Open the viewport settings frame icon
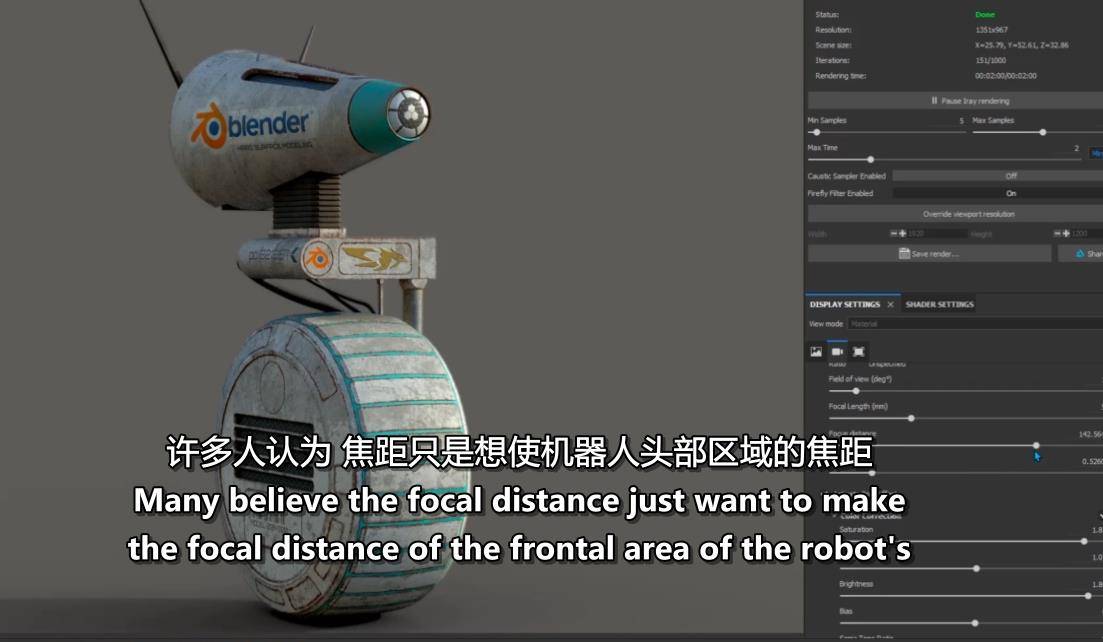This screenshot has width=1103, height=642. [858, 352]
